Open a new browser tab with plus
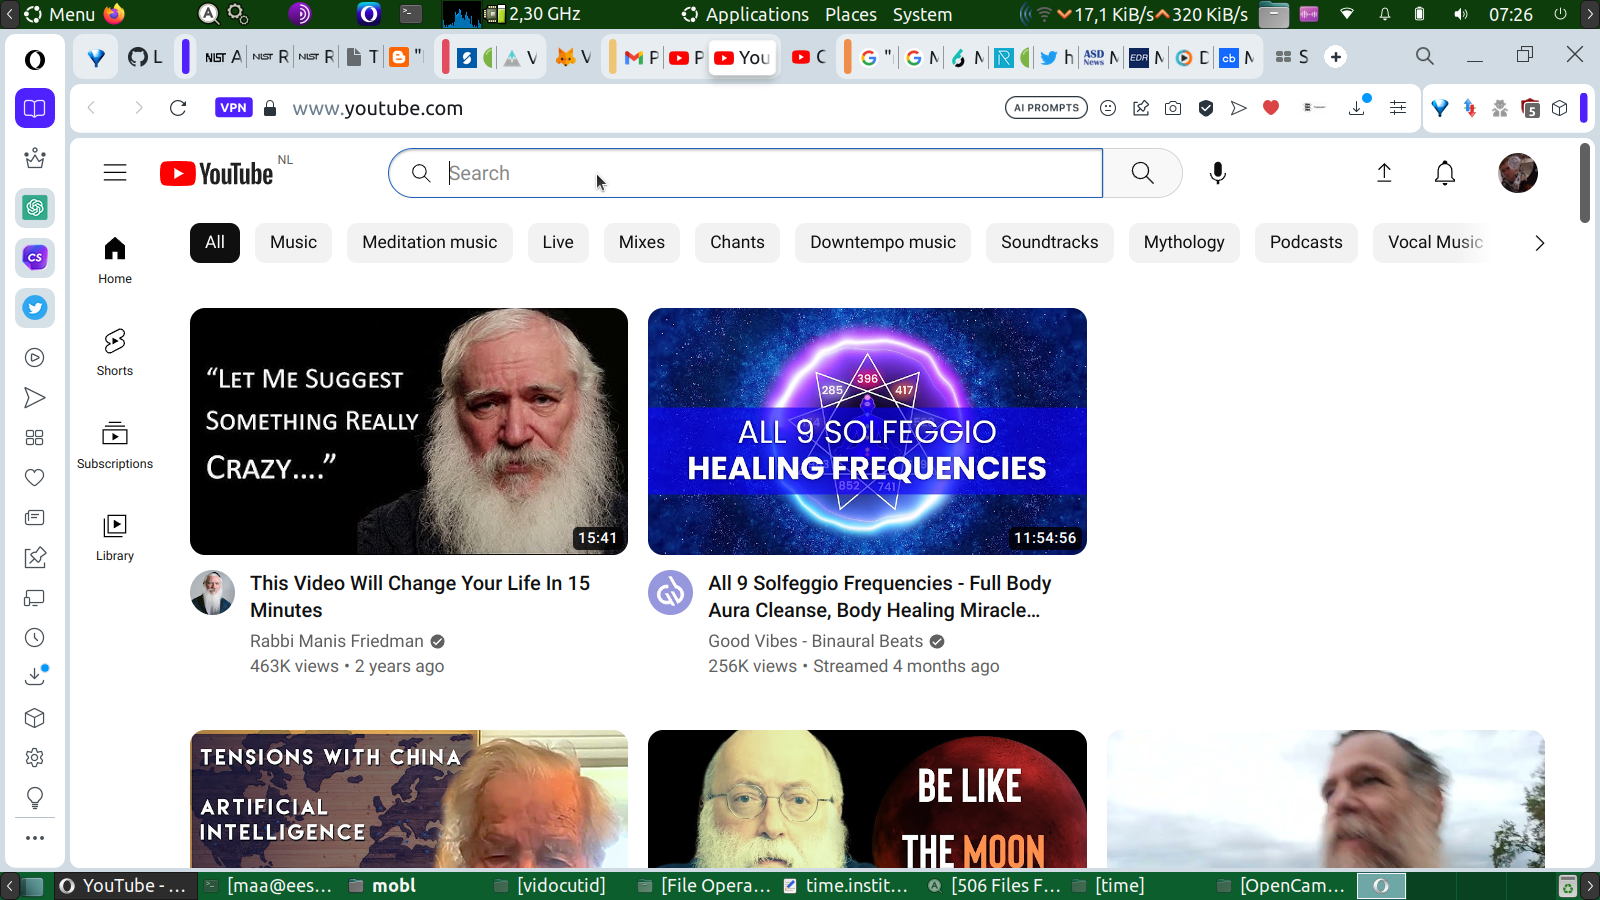The image size is (1600, 900). 1336,57
